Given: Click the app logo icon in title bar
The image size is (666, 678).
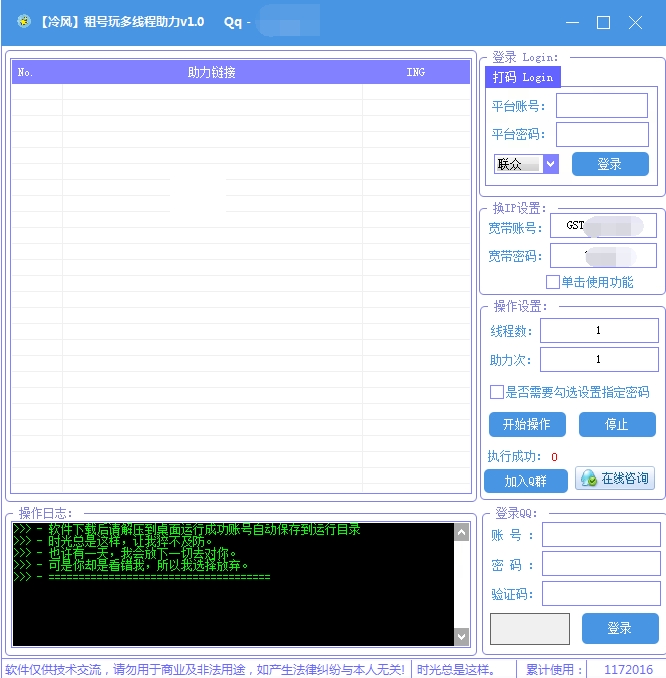Looking at the screenshot, I should pos(24,21).
